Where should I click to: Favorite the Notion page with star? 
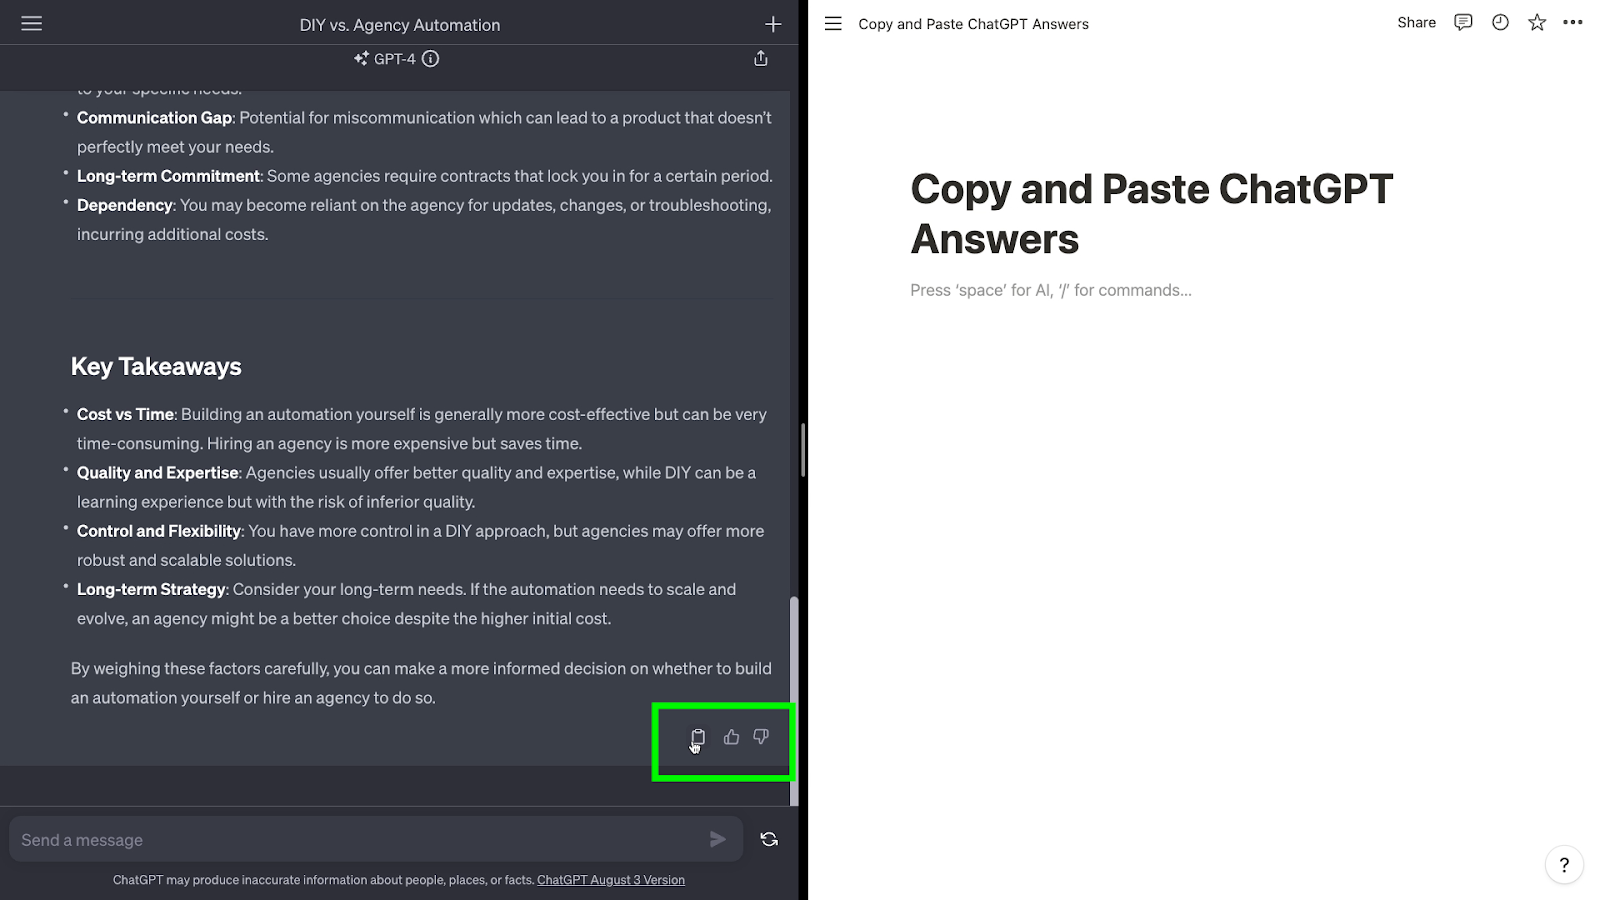point(1537,22)
